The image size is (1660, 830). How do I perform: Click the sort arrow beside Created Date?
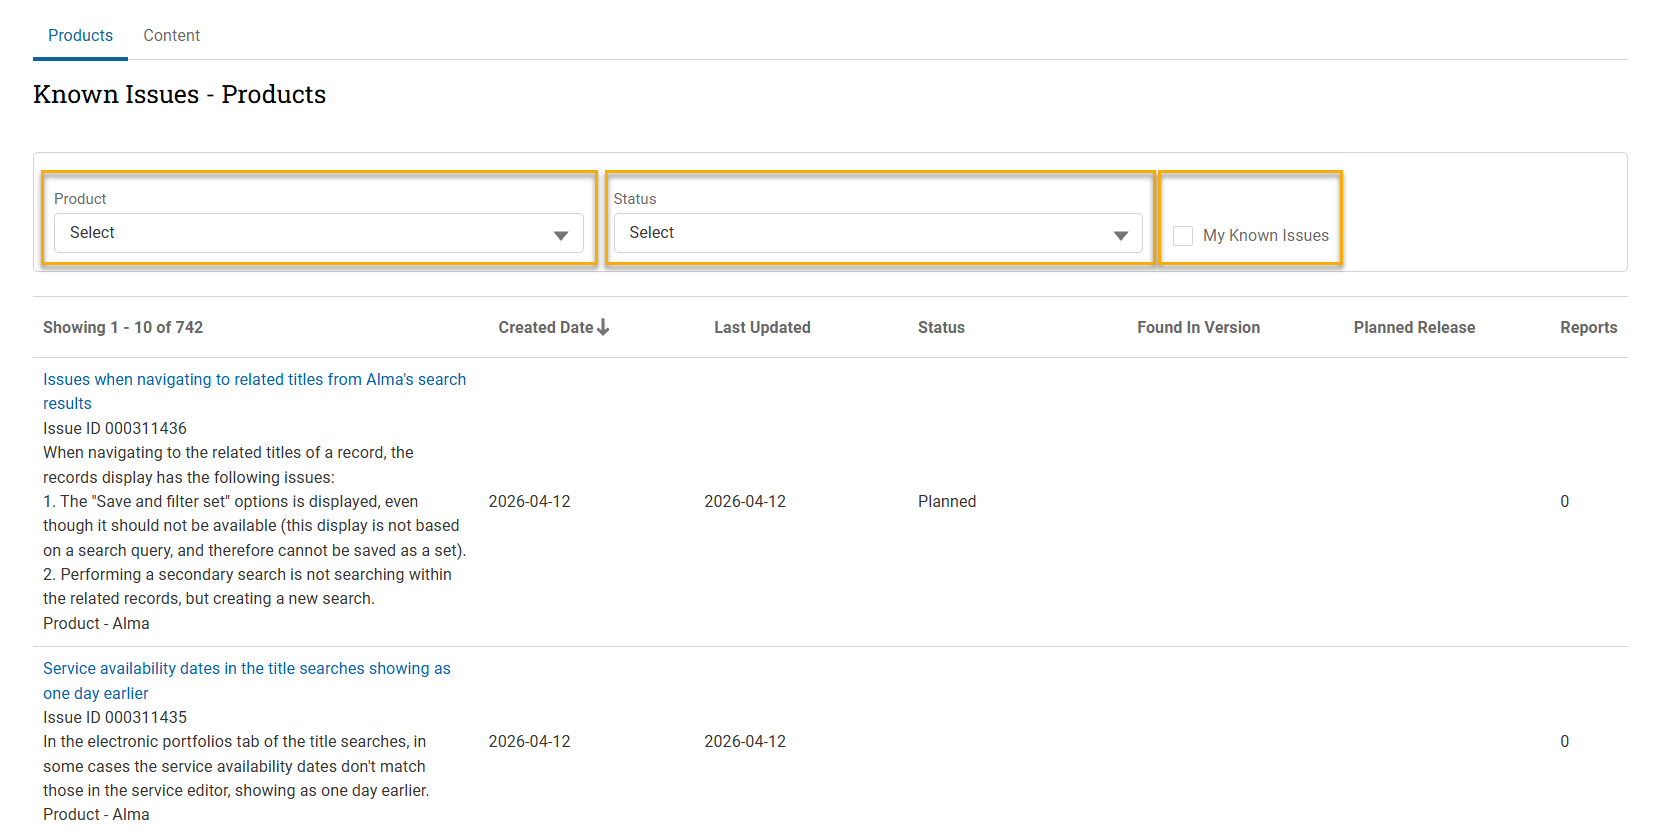tap(603, 327)
